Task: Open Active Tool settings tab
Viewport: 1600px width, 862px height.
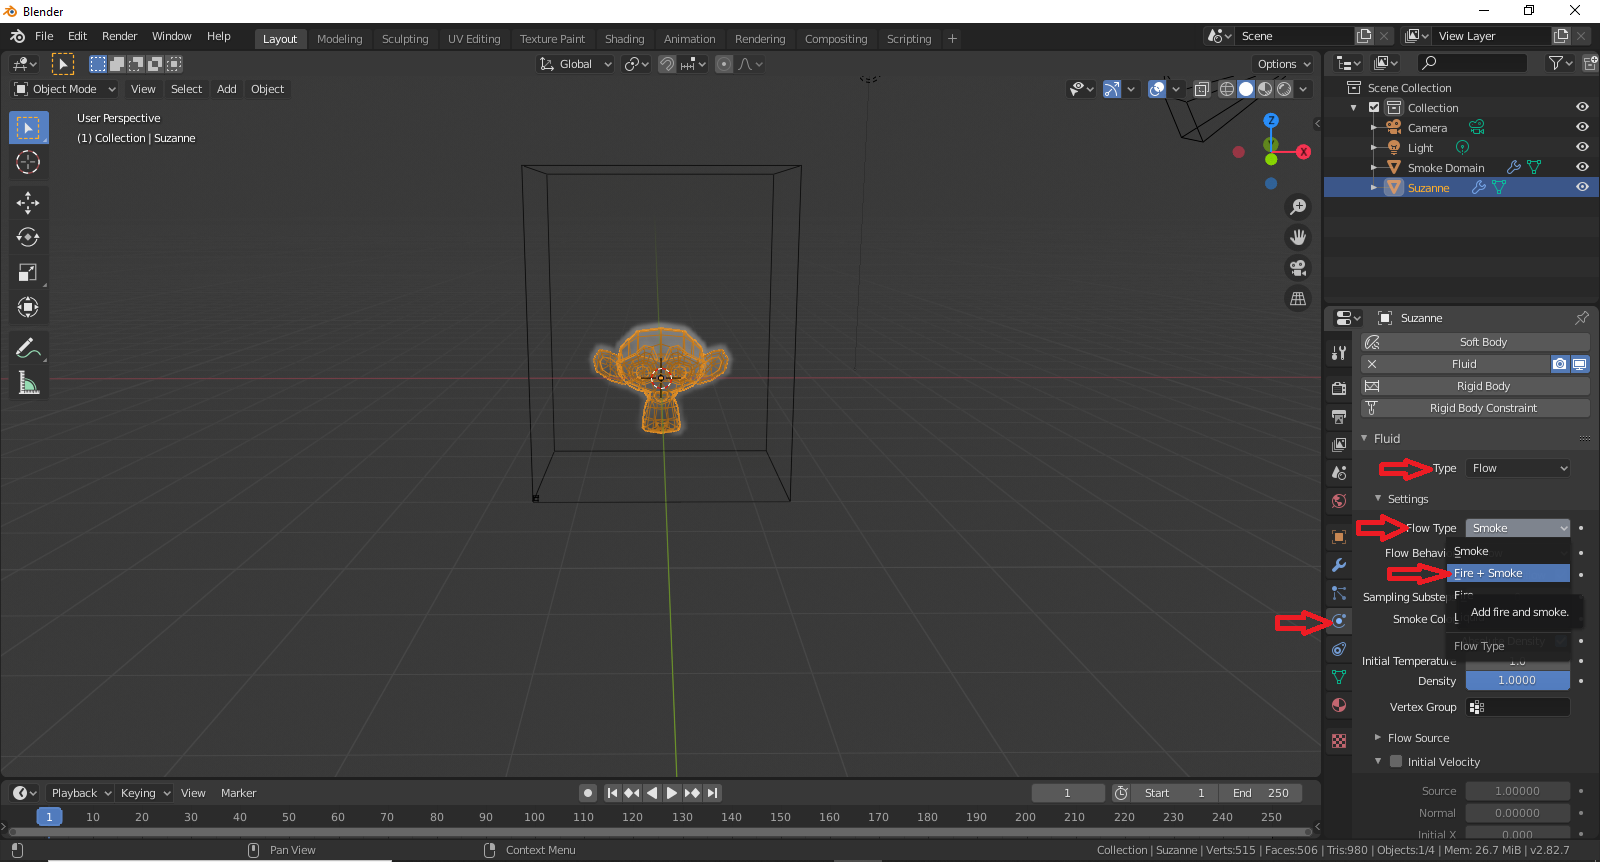Action: [1339, 352]
